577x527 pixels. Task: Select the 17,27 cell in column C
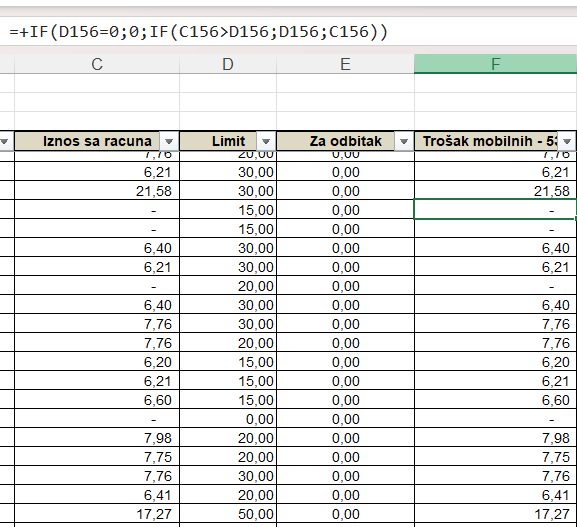click(97, 514)
